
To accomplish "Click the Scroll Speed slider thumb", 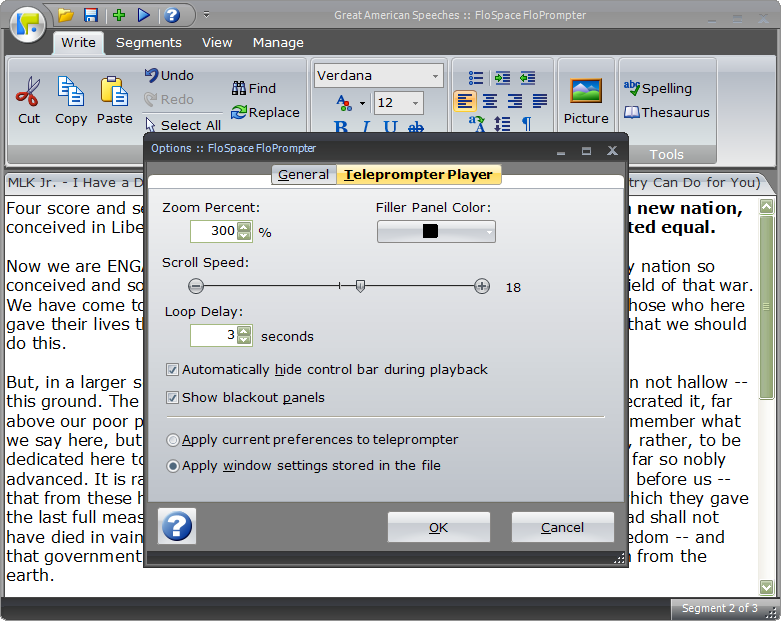I will click(x=360, y=286).
